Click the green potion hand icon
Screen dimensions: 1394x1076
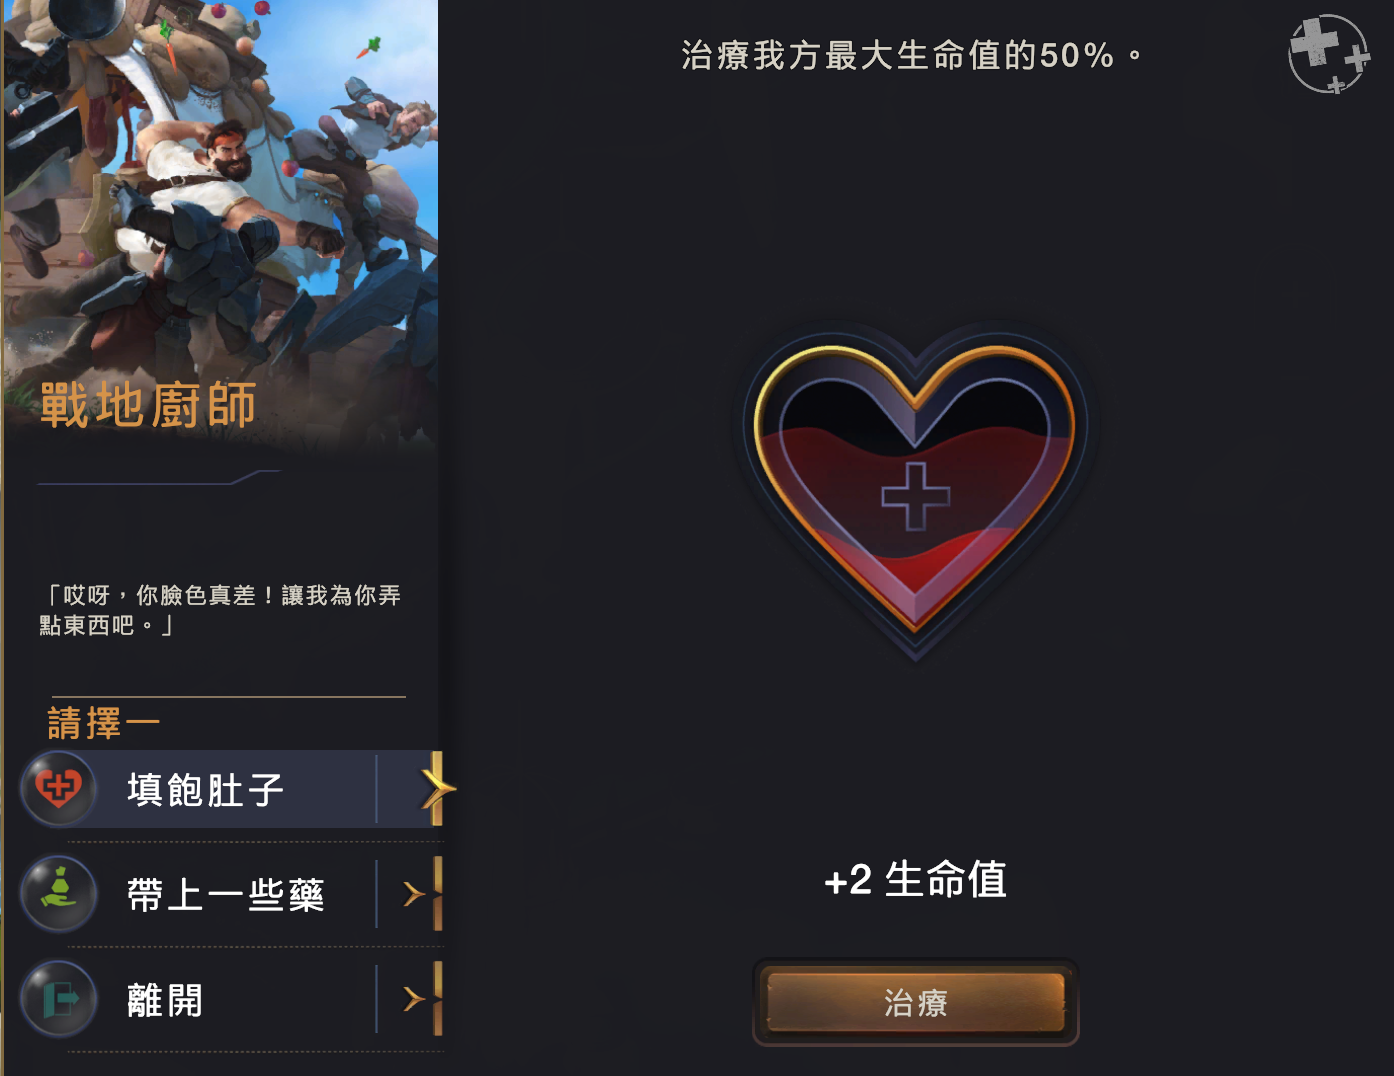point(59,893)
